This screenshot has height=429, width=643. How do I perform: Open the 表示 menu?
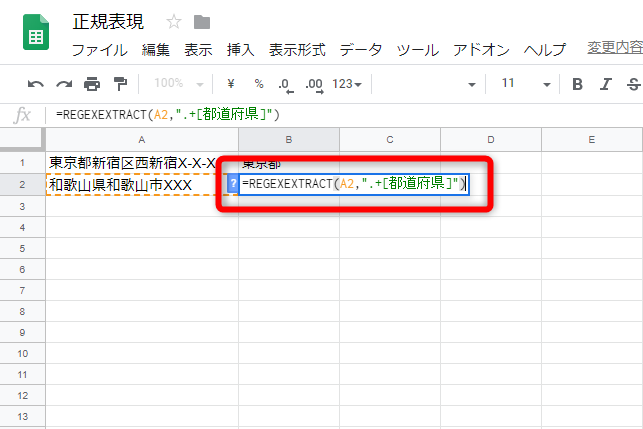click(x=198, y=50)
